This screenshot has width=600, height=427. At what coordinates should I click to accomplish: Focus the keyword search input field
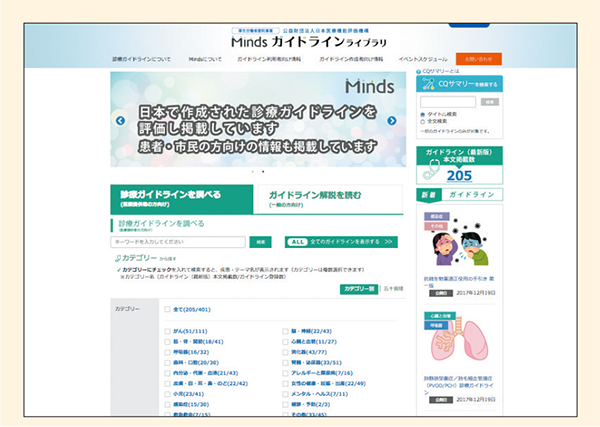(178, 242)
